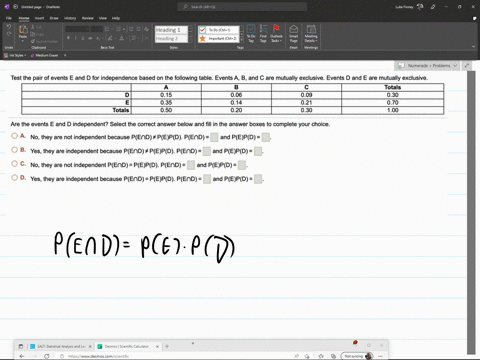Image resolution: width=480 pixels, height=360 pixels.
Task: Click the clear formatting icon
Action: (x=146, y=29)
